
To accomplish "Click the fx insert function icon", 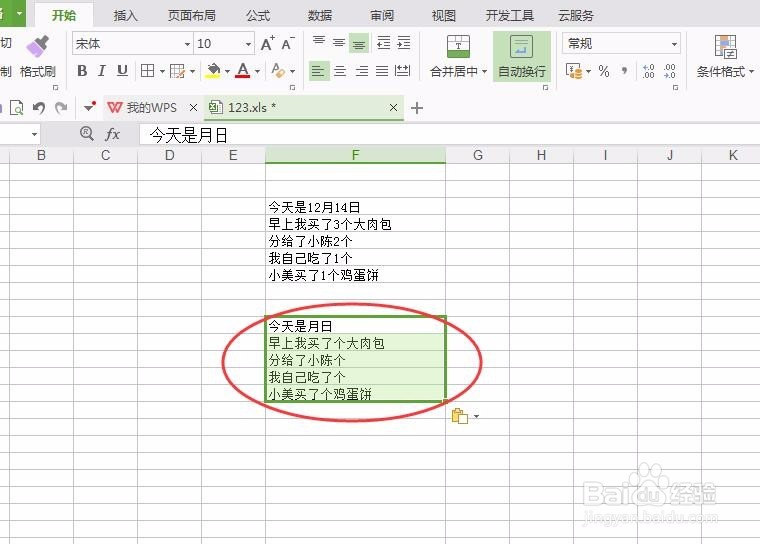I will [x=112, y=134].
